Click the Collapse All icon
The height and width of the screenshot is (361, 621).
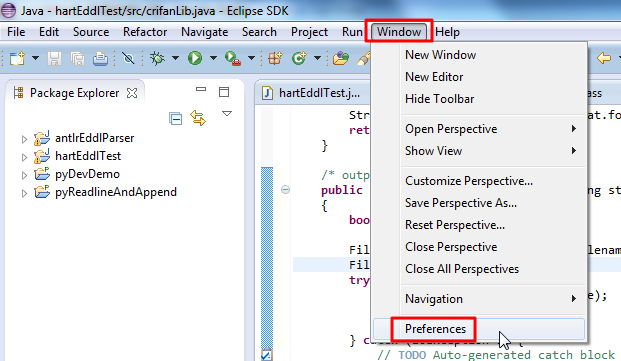tap(175, 118)
